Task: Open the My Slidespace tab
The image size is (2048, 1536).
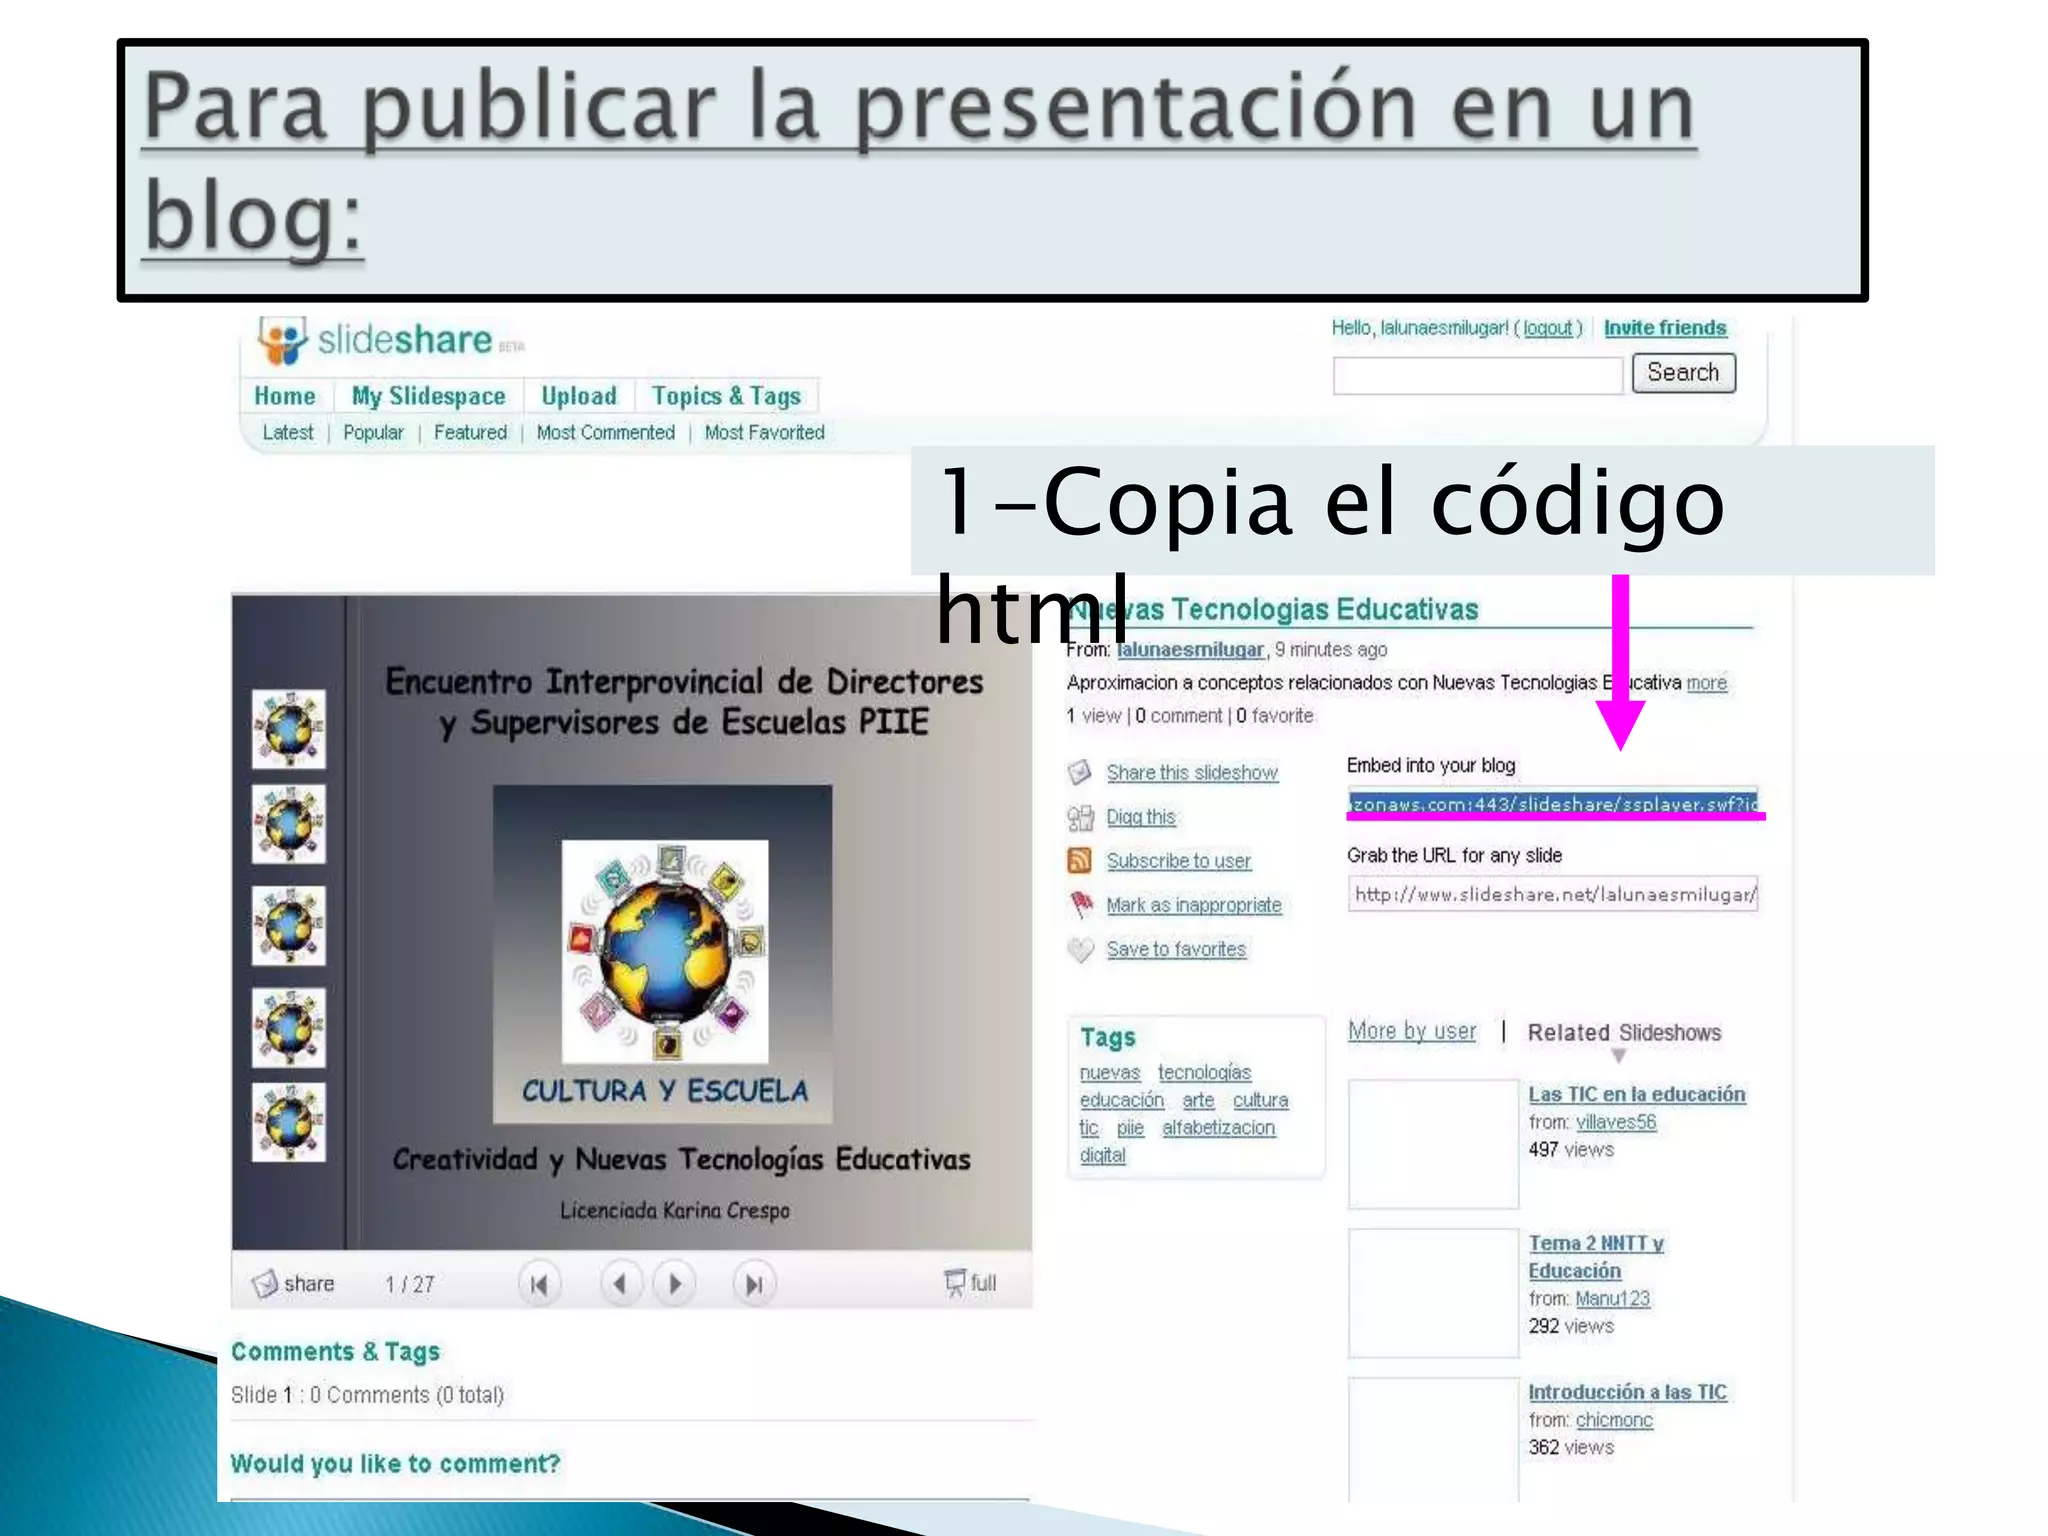Action: click(x=428, y=396)
